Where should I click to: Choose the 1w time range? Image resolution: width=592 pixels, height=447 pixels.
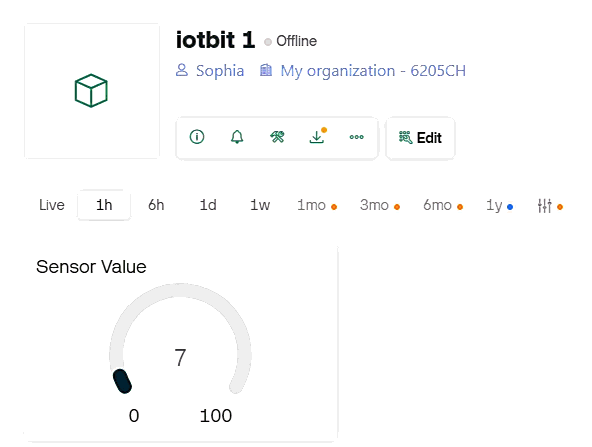[260, 205]
